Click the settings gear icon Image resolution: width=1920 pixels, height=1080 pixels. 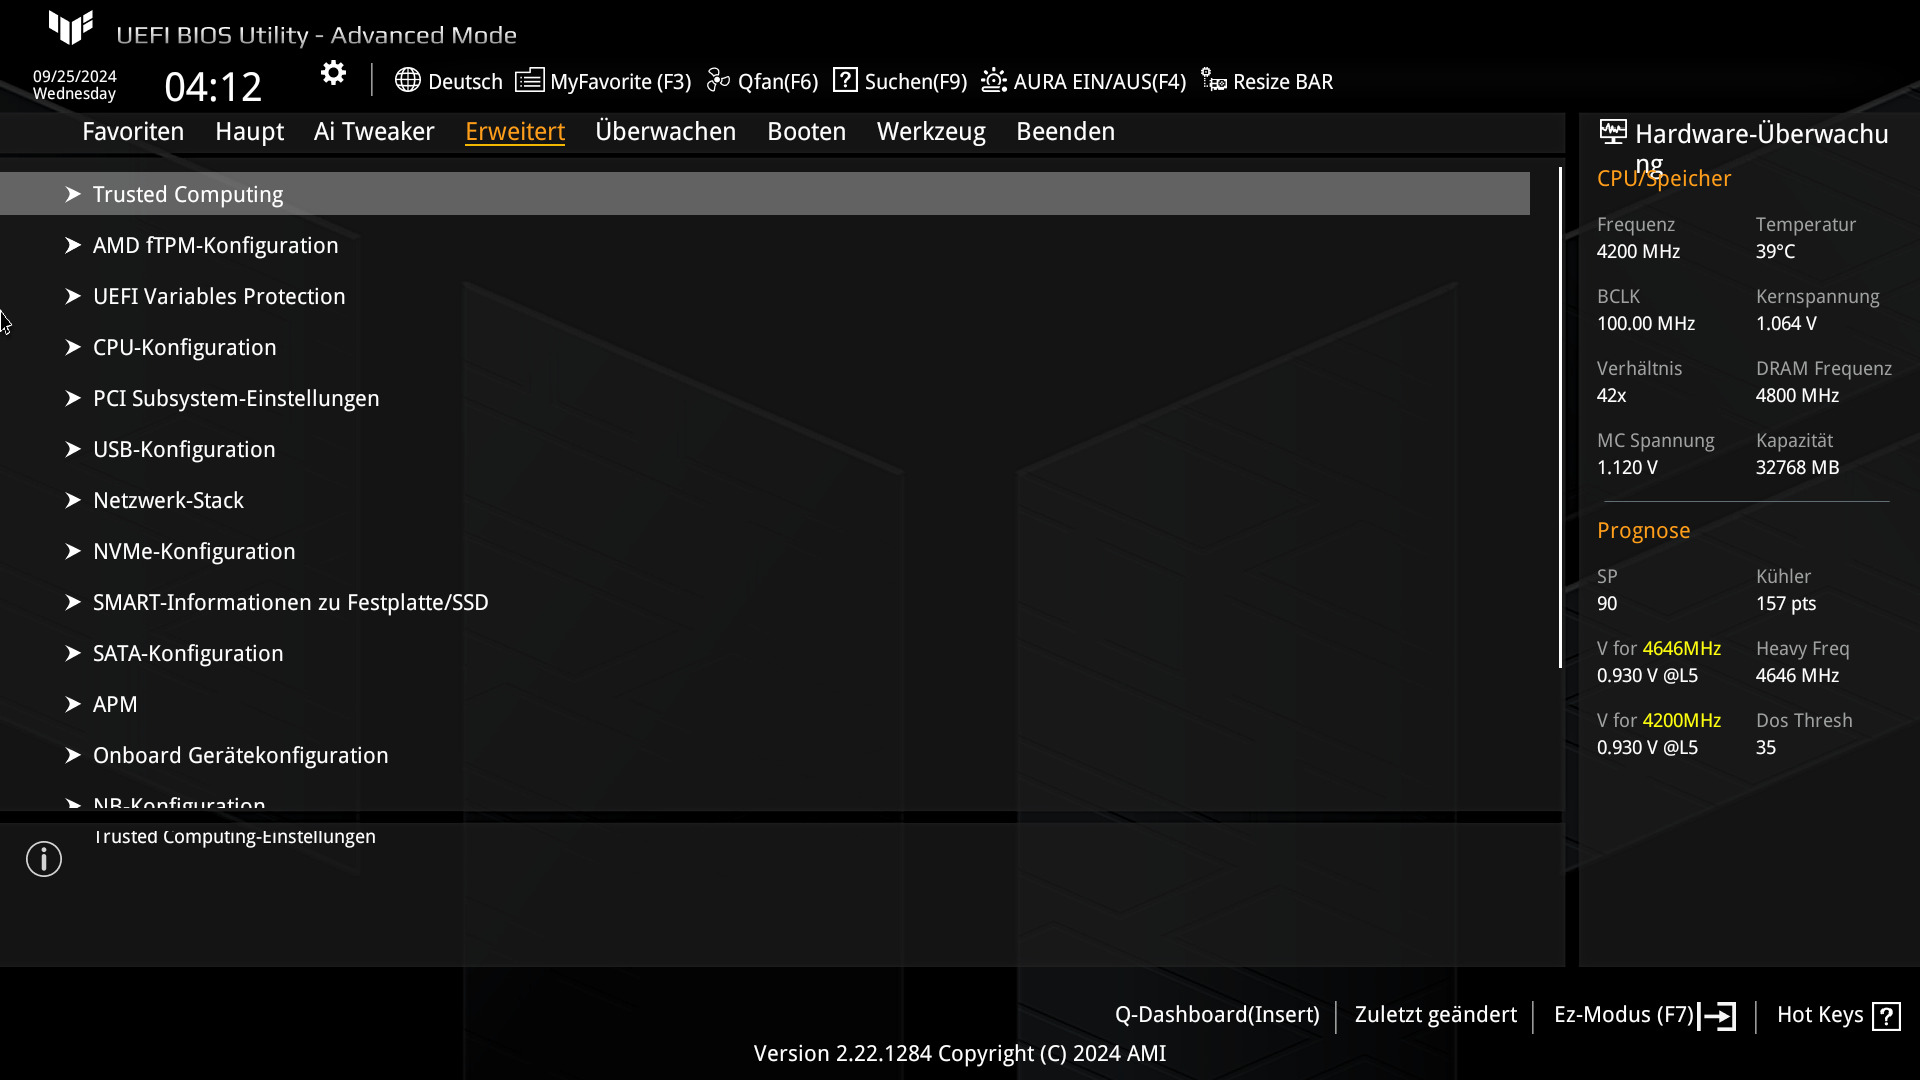pyautogui.click(x=333, y=73)
